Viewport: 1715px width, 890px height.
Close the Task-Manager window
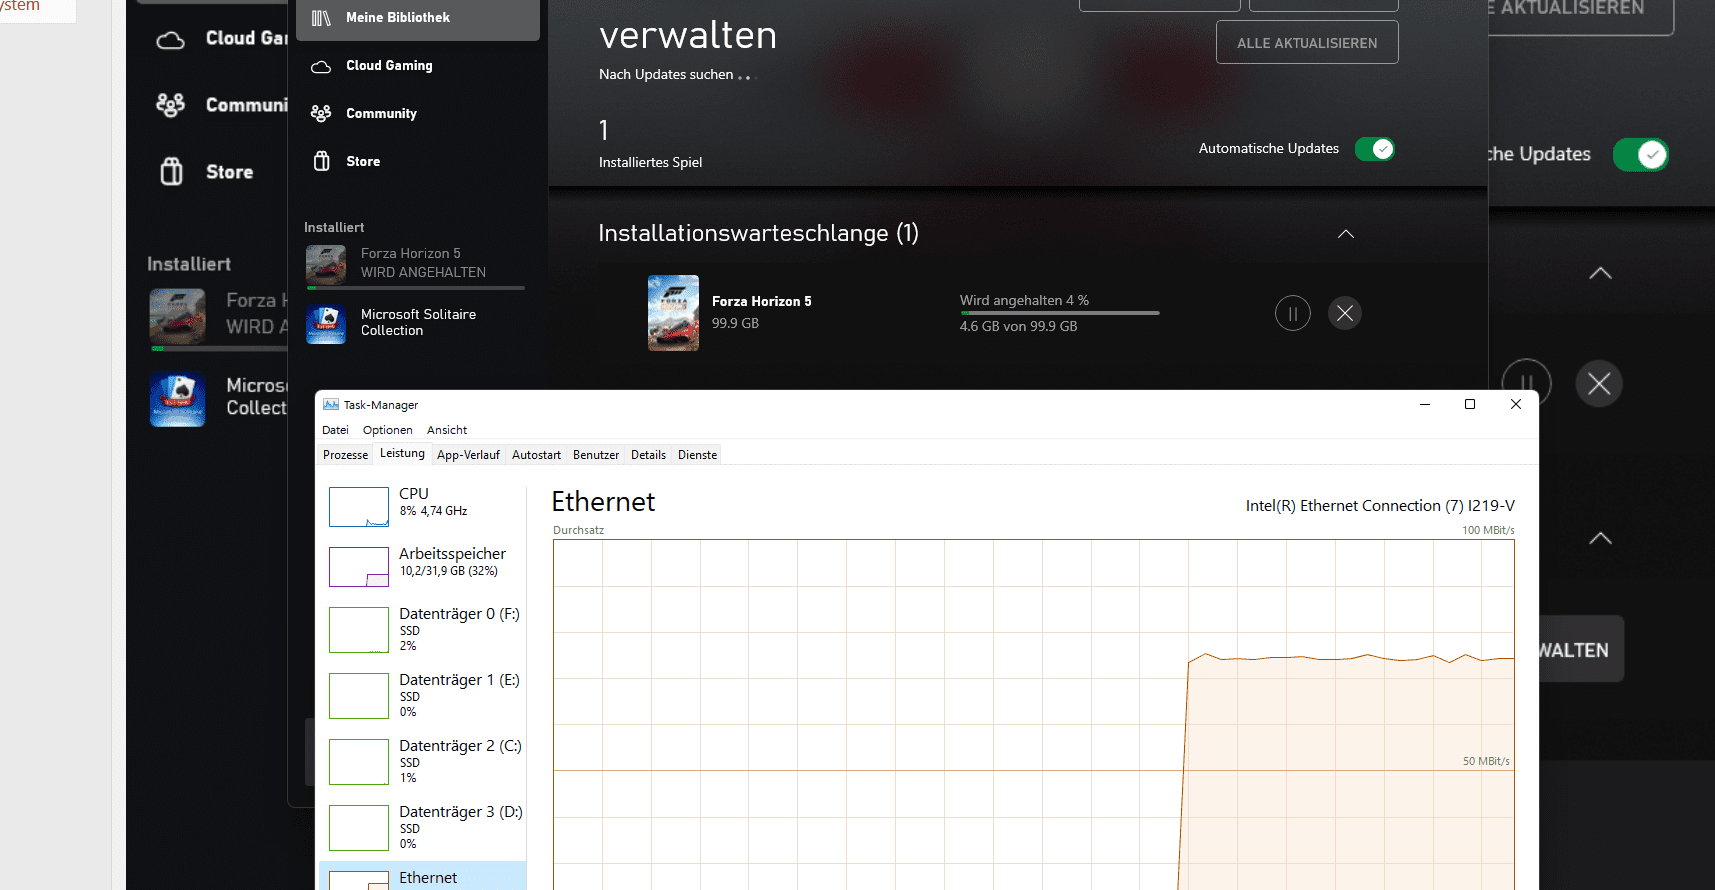1516,404
